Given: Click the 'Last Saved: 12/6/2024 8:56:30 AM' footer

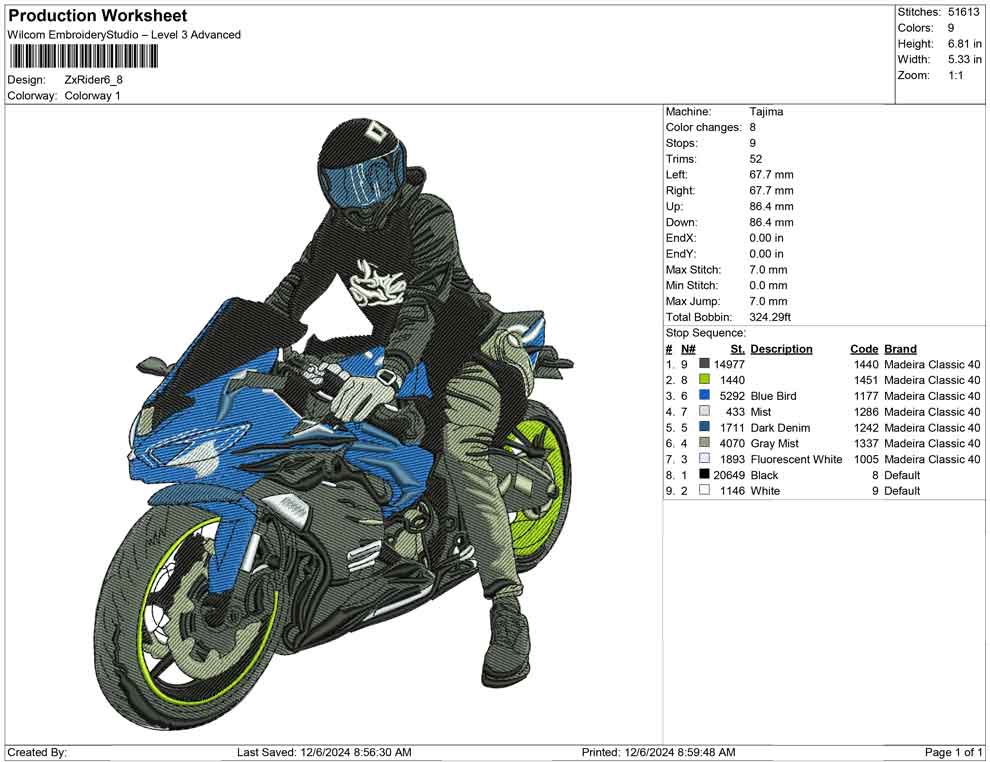Looking at the screenshot, I should pyautogui.click(x=324, y=752).
